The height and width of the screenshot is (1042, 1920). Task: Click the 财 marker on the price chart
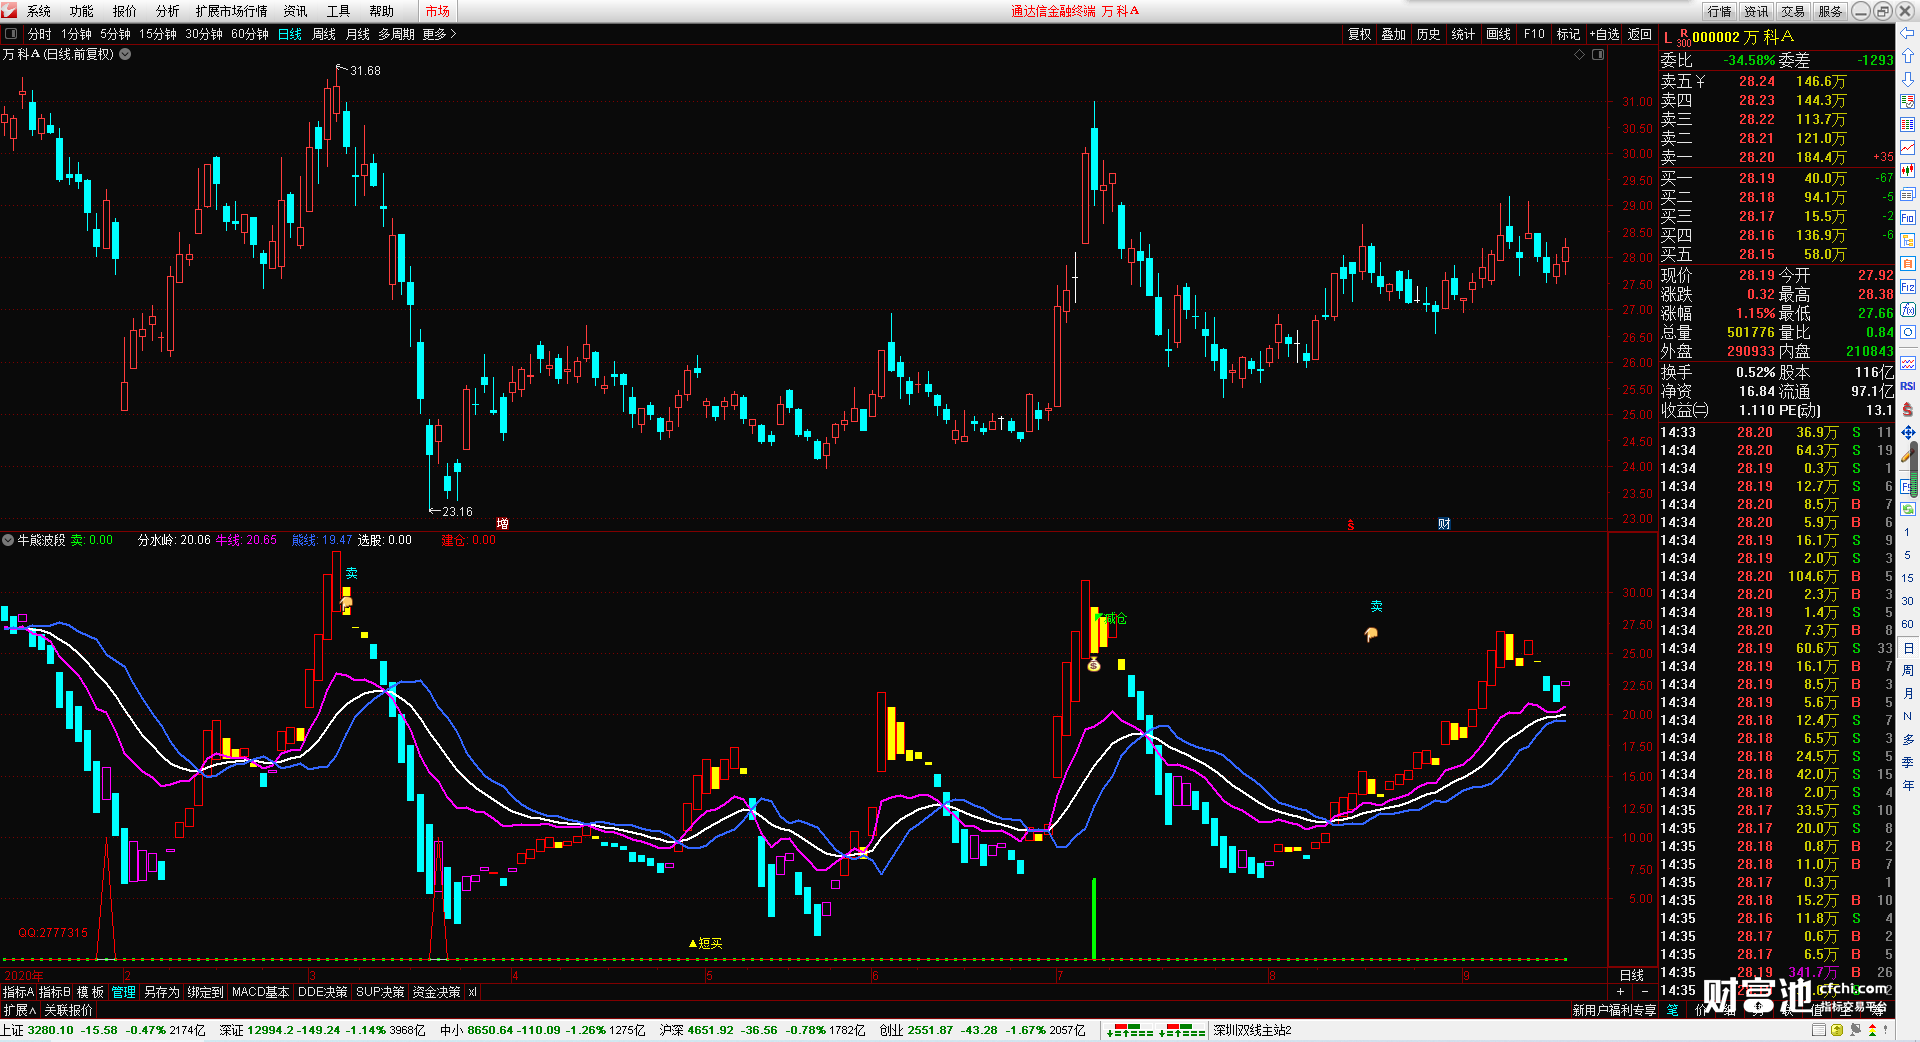click(x=1444, y=524)
